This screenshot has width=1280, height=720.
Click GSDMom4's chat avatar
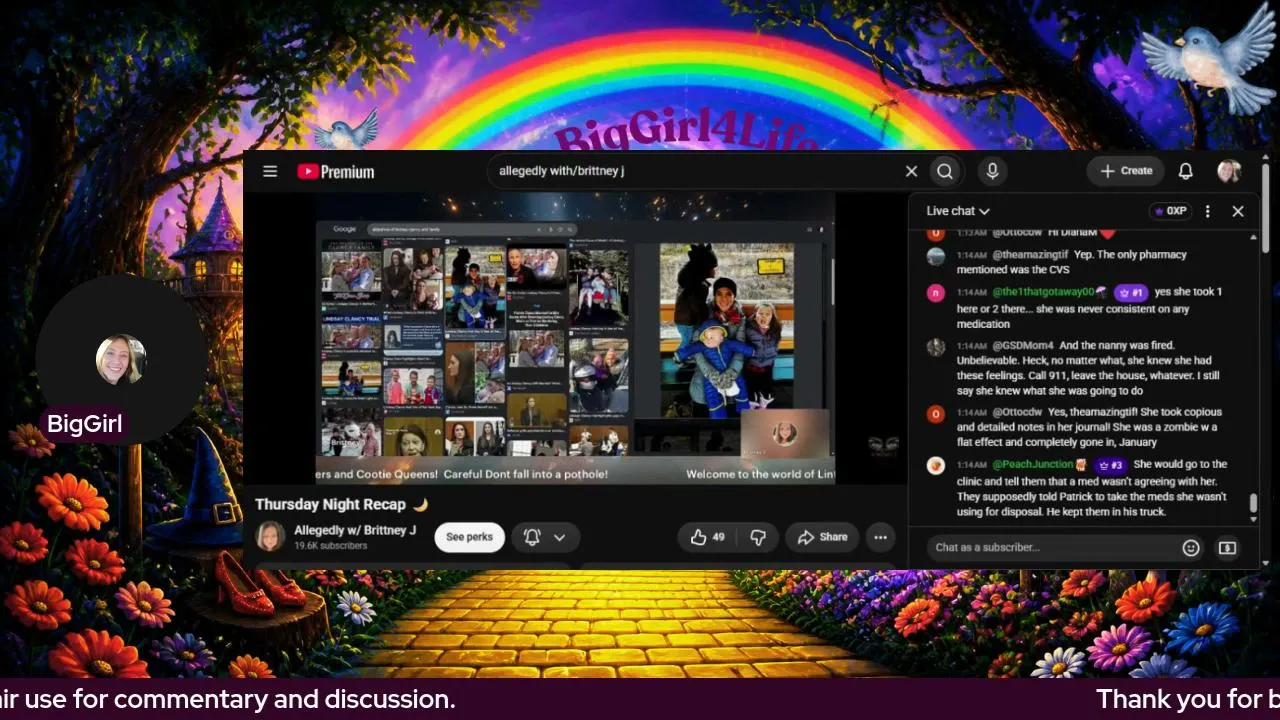coord(936,347)
